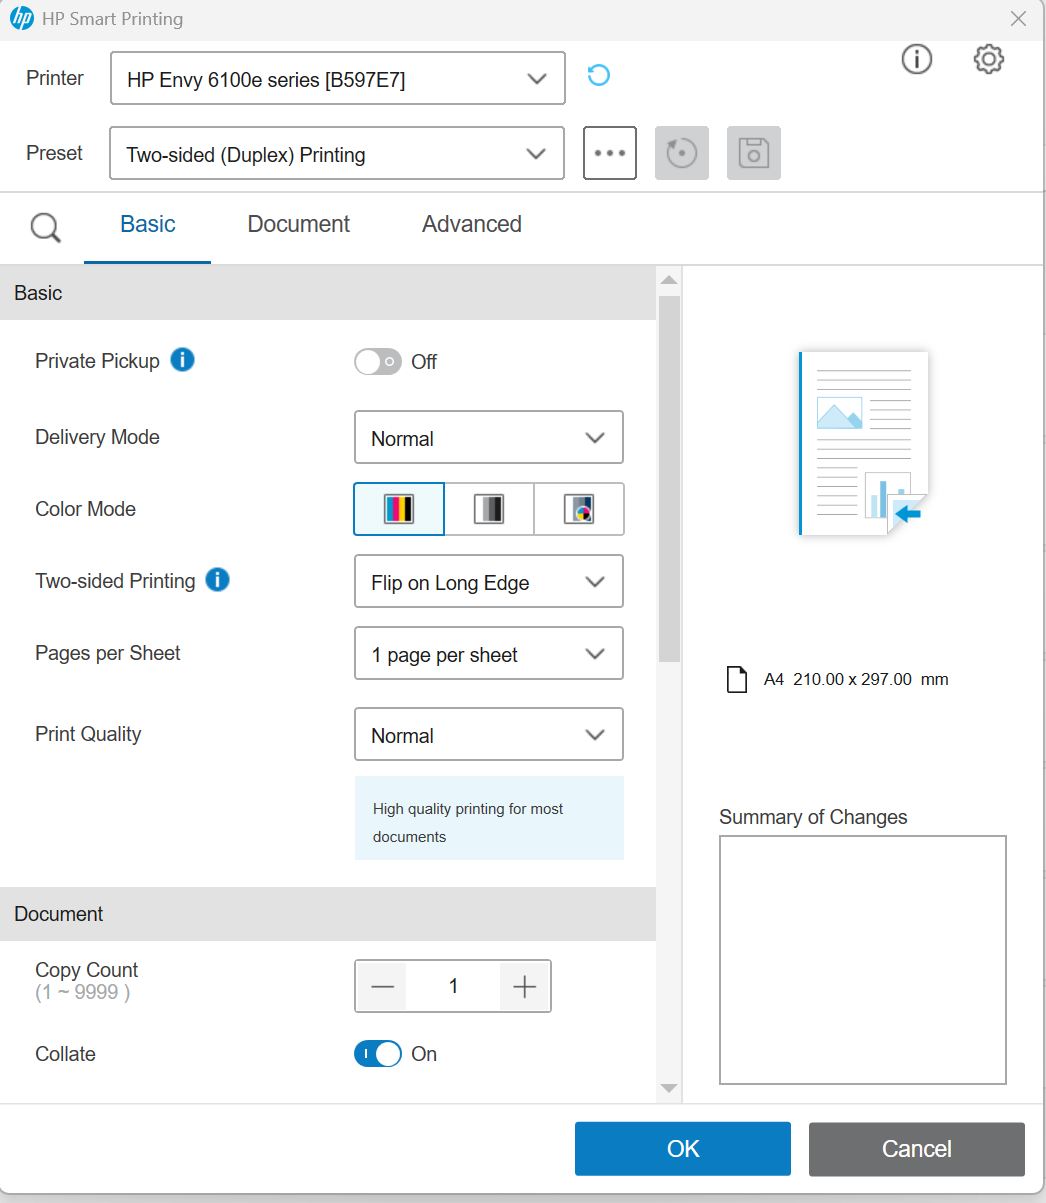Select the grayscale color mode icon

tap(489, 509)
